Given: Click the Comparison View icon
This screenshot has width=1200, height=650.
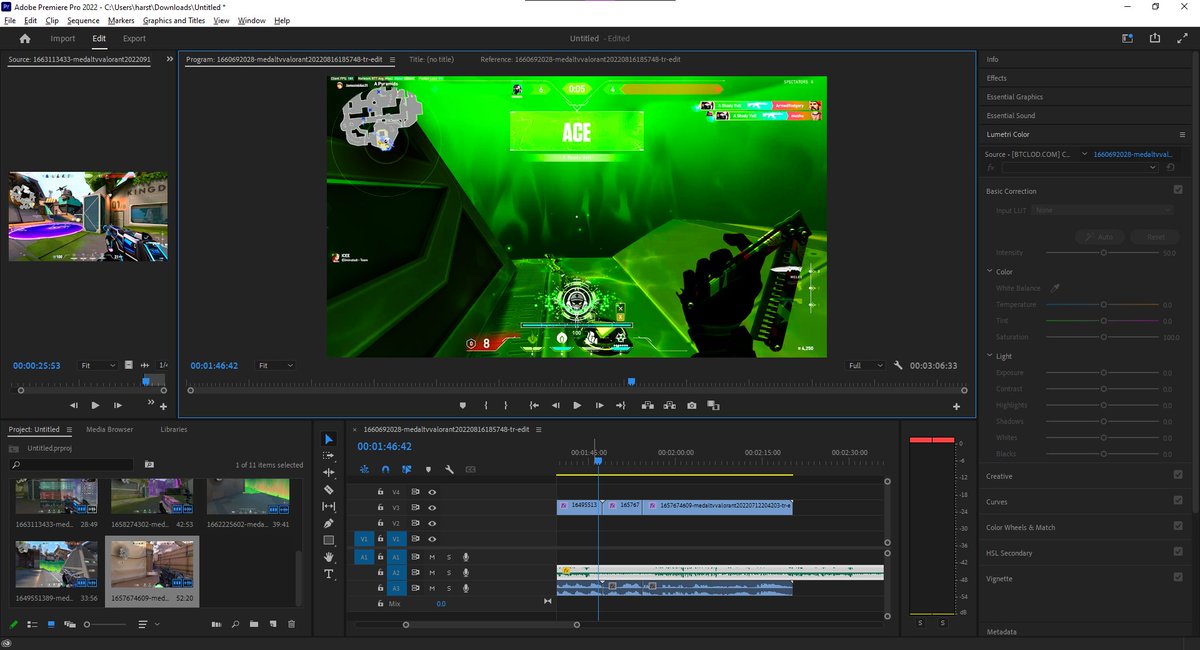Looking at the screenshot, I should tap(713, 405).
